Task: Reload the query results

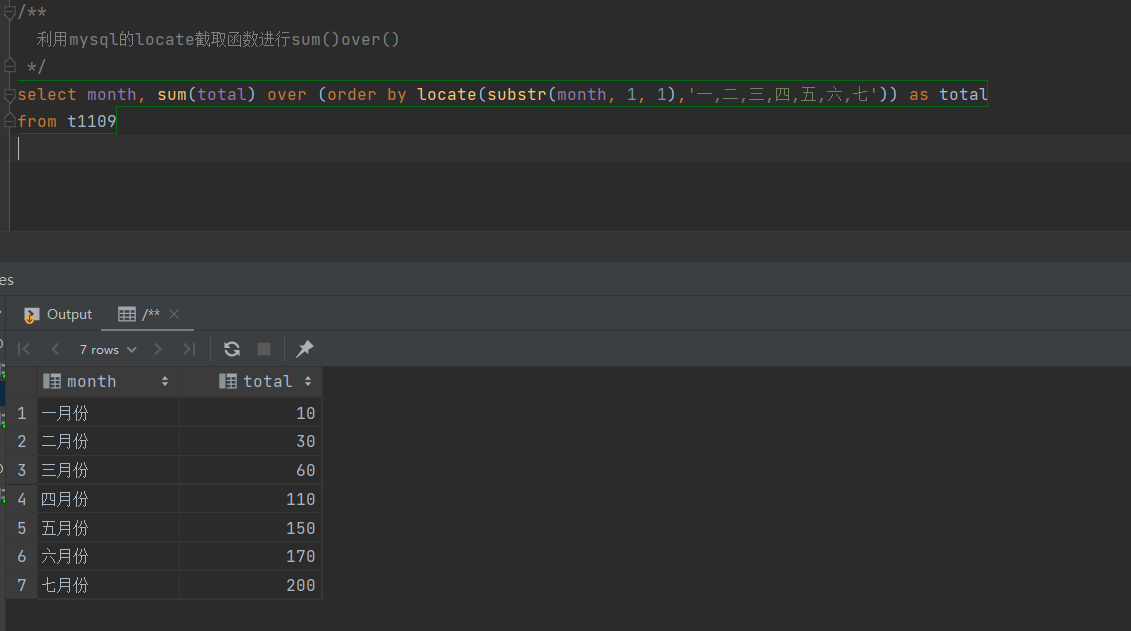Action: coord(232,349)
